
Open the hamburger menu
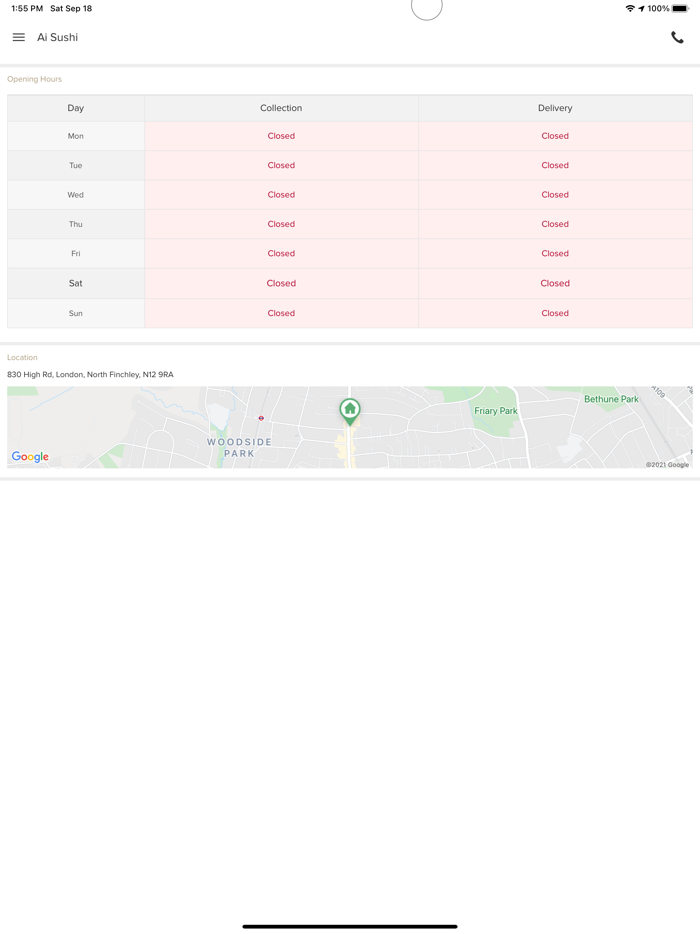18,37
